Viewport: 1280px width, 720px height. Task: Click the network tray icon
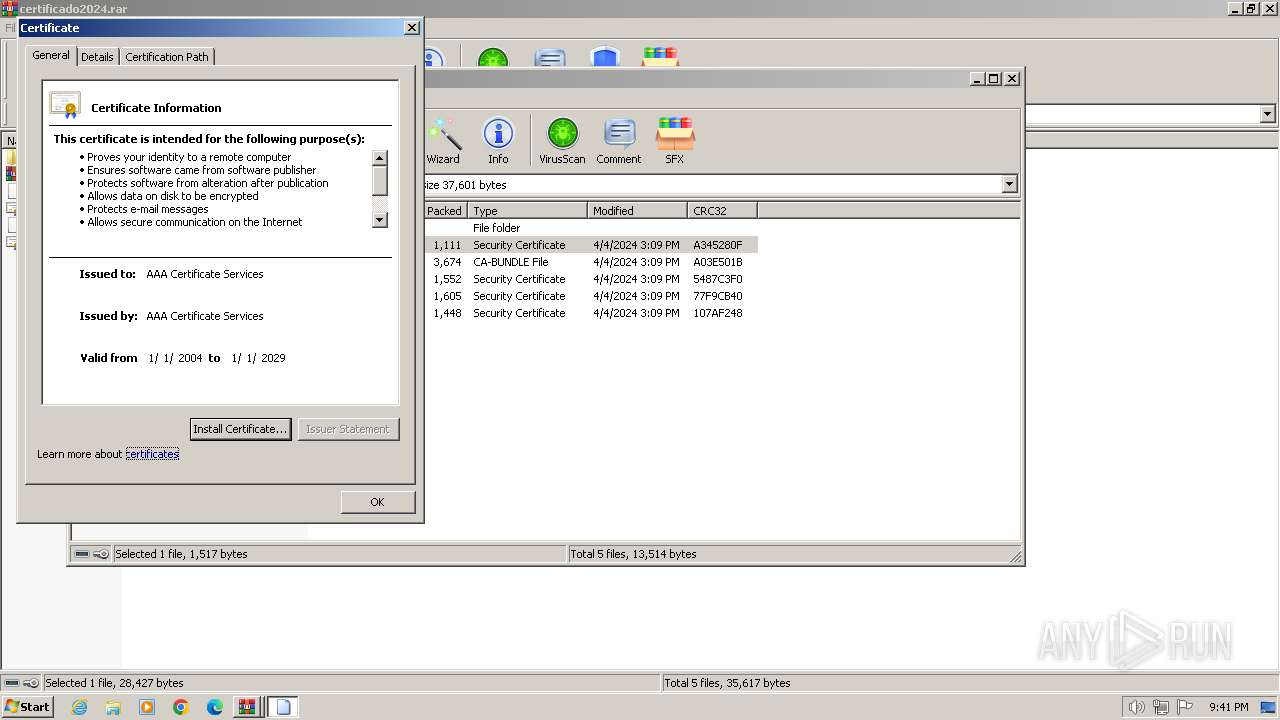click(x=1161, y=707)
